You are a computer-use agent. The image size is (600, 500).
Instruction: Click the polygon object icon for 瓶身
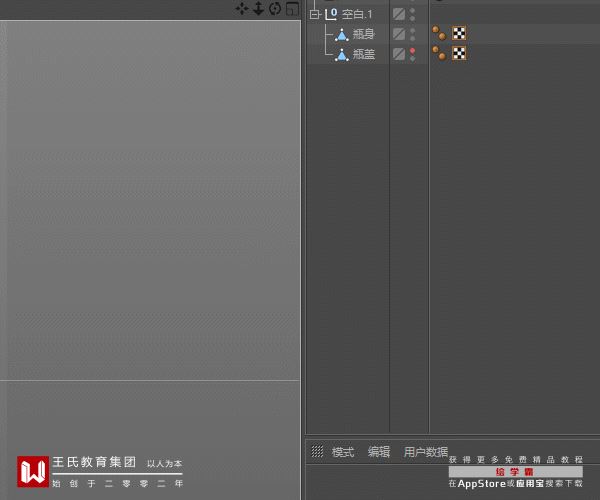(341, 34)
